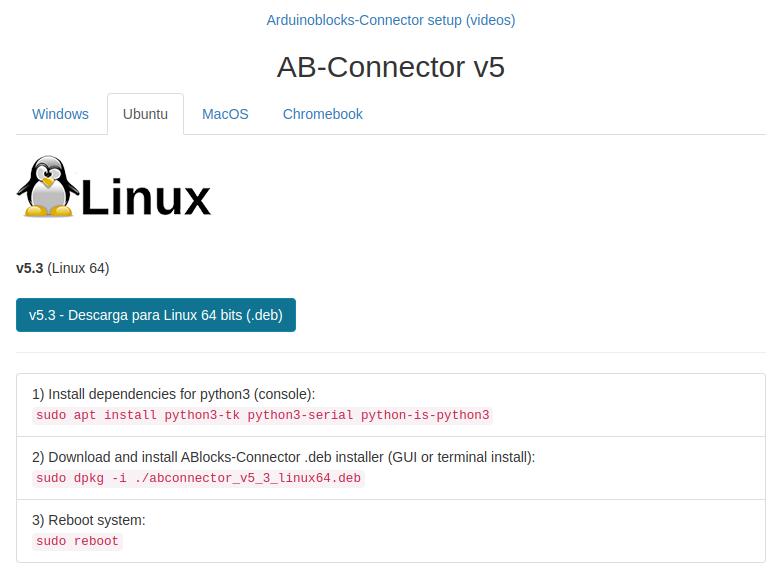This screenshot has height=580, width=776.
Task: Click python-is-python3 in the apt command
Action: coord(425,415)
